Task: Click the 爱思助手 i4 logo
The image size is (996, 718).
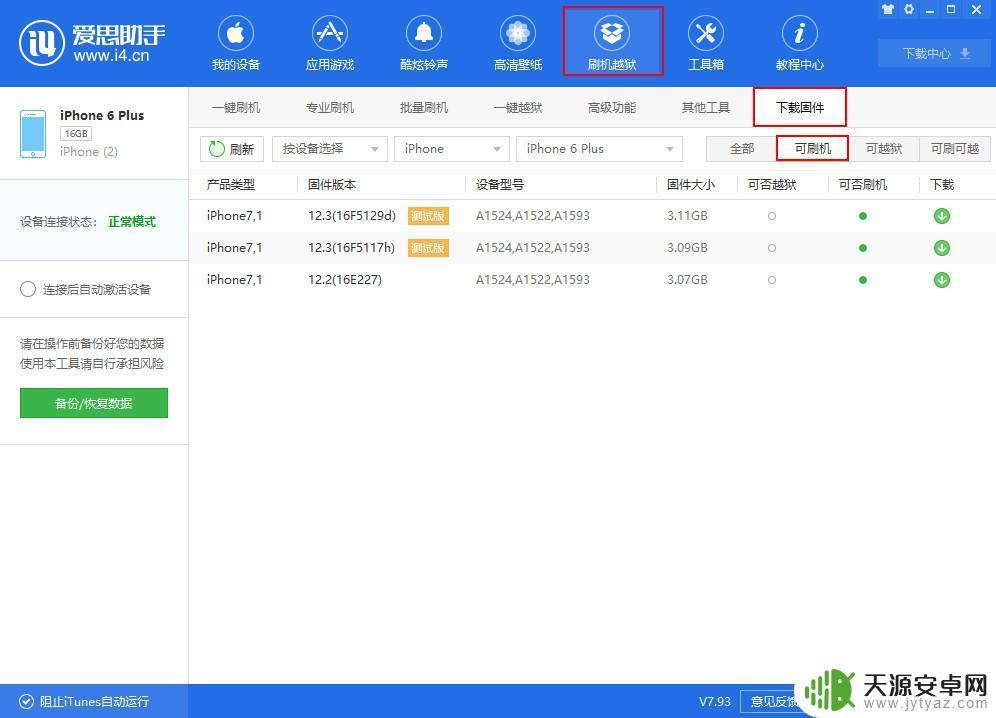Action: click(93, 43)
